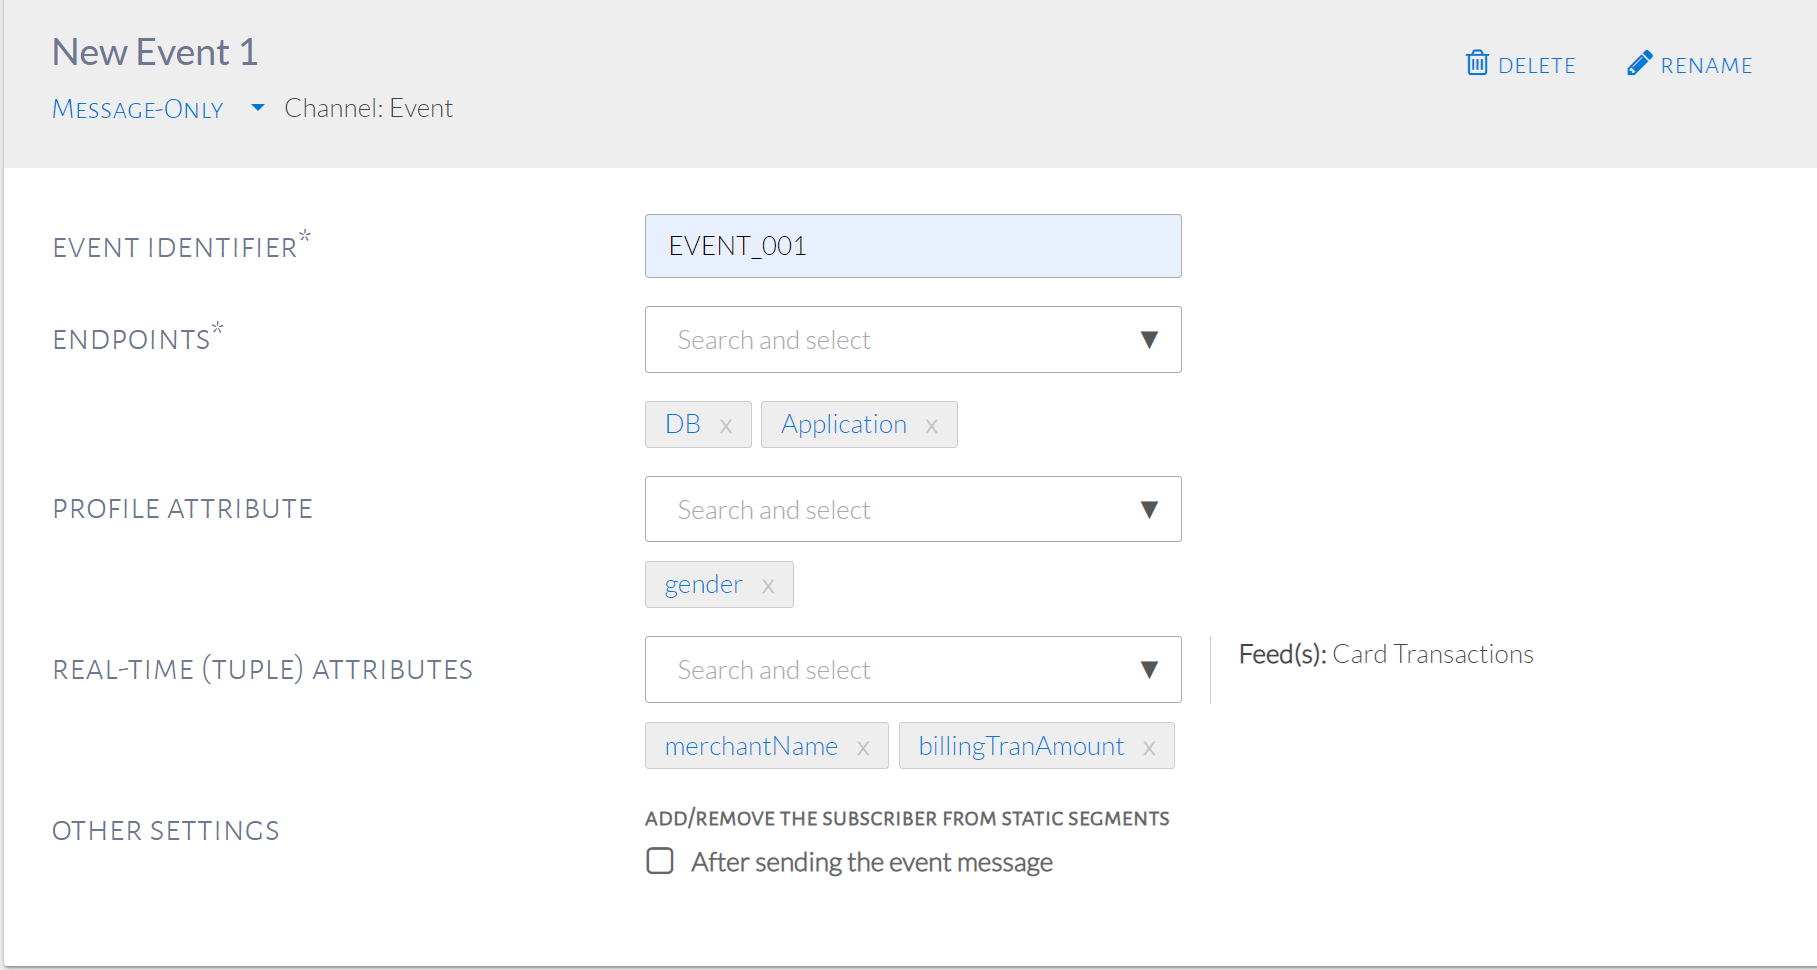Click the Message-Only link
1817x970 pixels.
(138, 109)
